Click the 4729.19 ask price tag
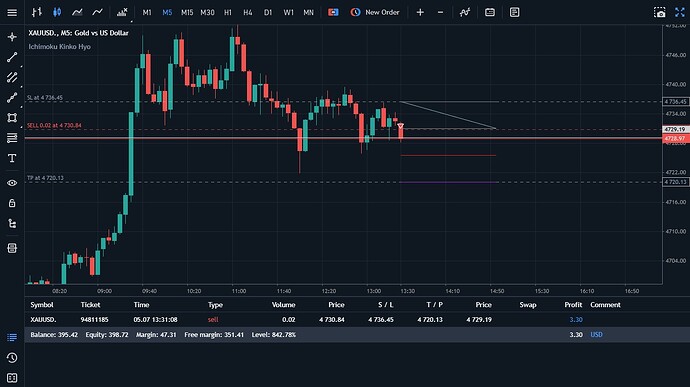Image resolution: width=690 pixels, height=387 pixels. click(675, 129)
